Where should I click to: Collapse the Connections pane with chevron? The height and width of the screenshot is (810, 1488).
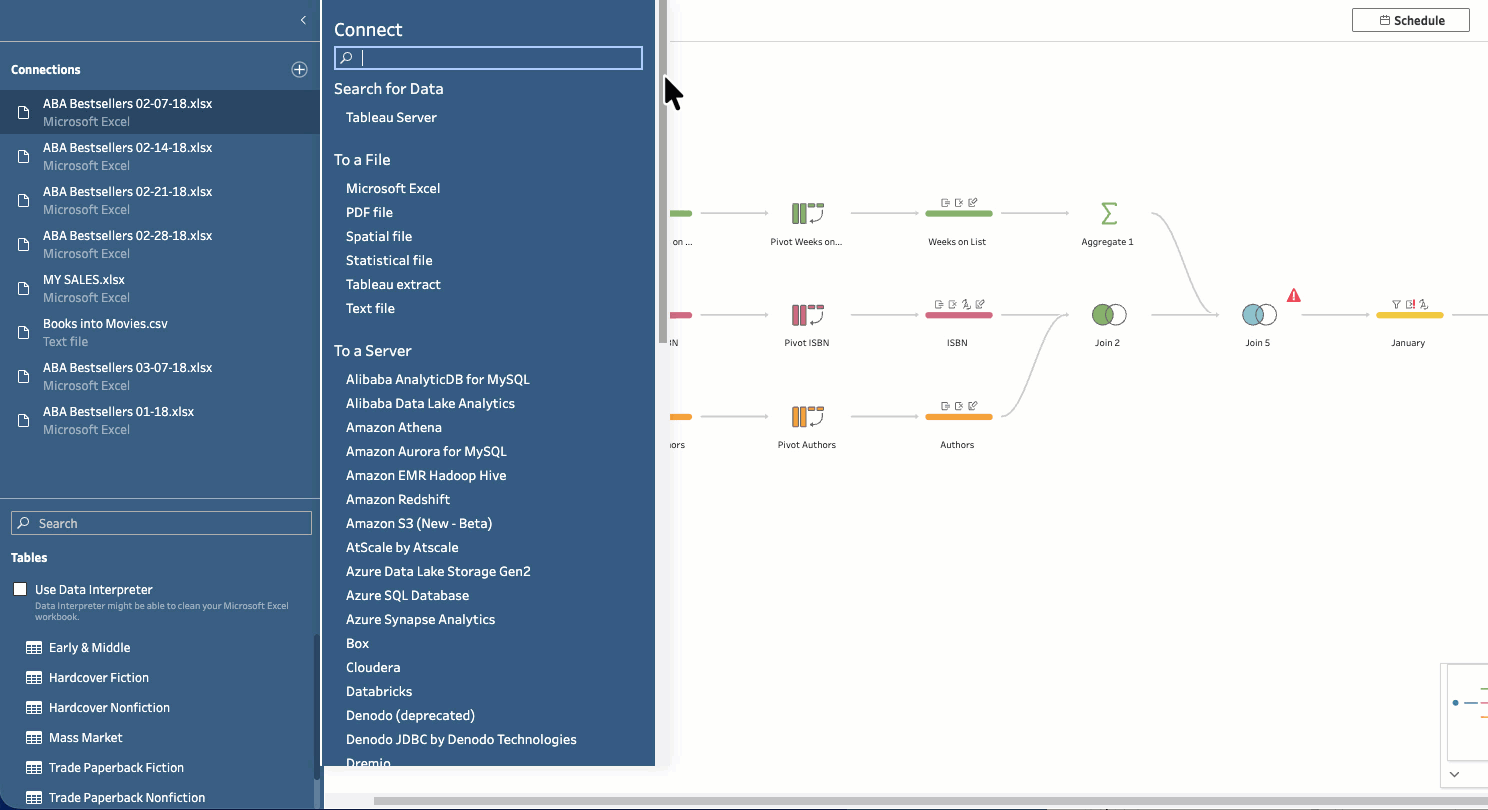tap(303, 20)
